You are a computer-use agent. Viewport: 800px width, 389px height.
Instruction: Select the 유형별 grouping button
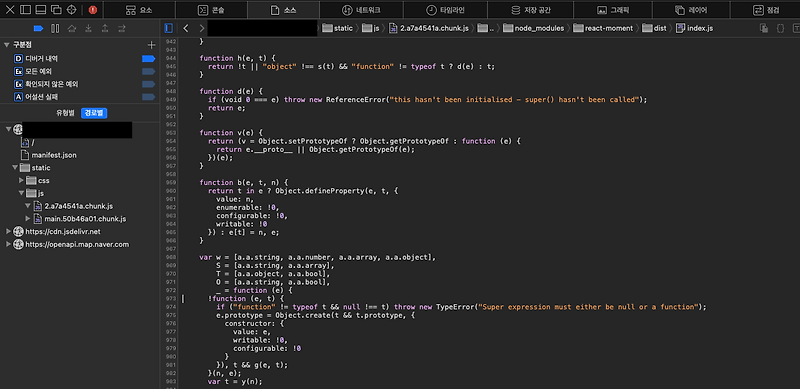[x=65, y=113]
